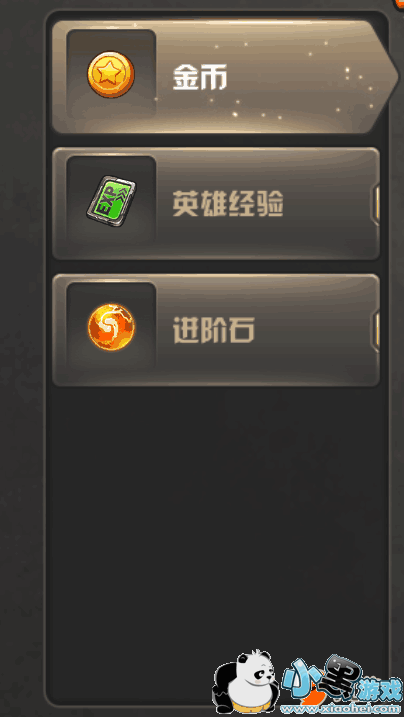
Task: Click the green EXP card icon
Action: click(x=111, y=202)
